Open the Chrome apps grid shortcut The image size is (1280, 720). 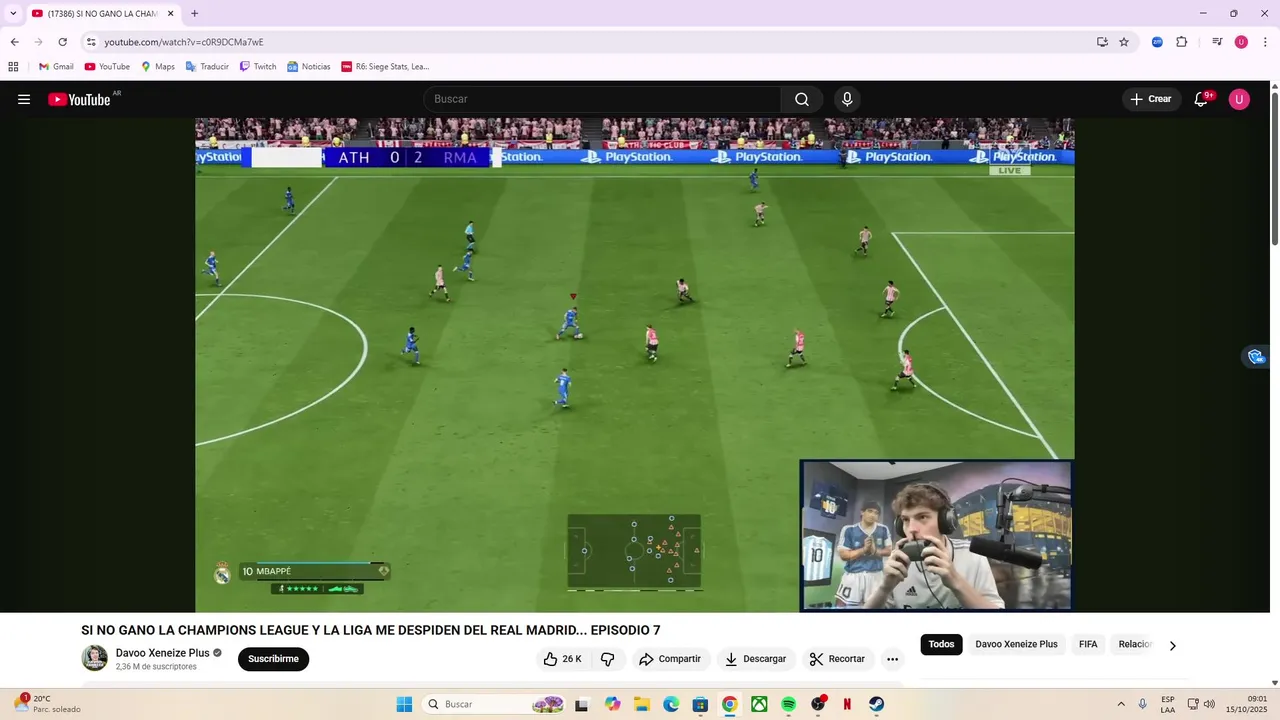(x=13, y=67)
